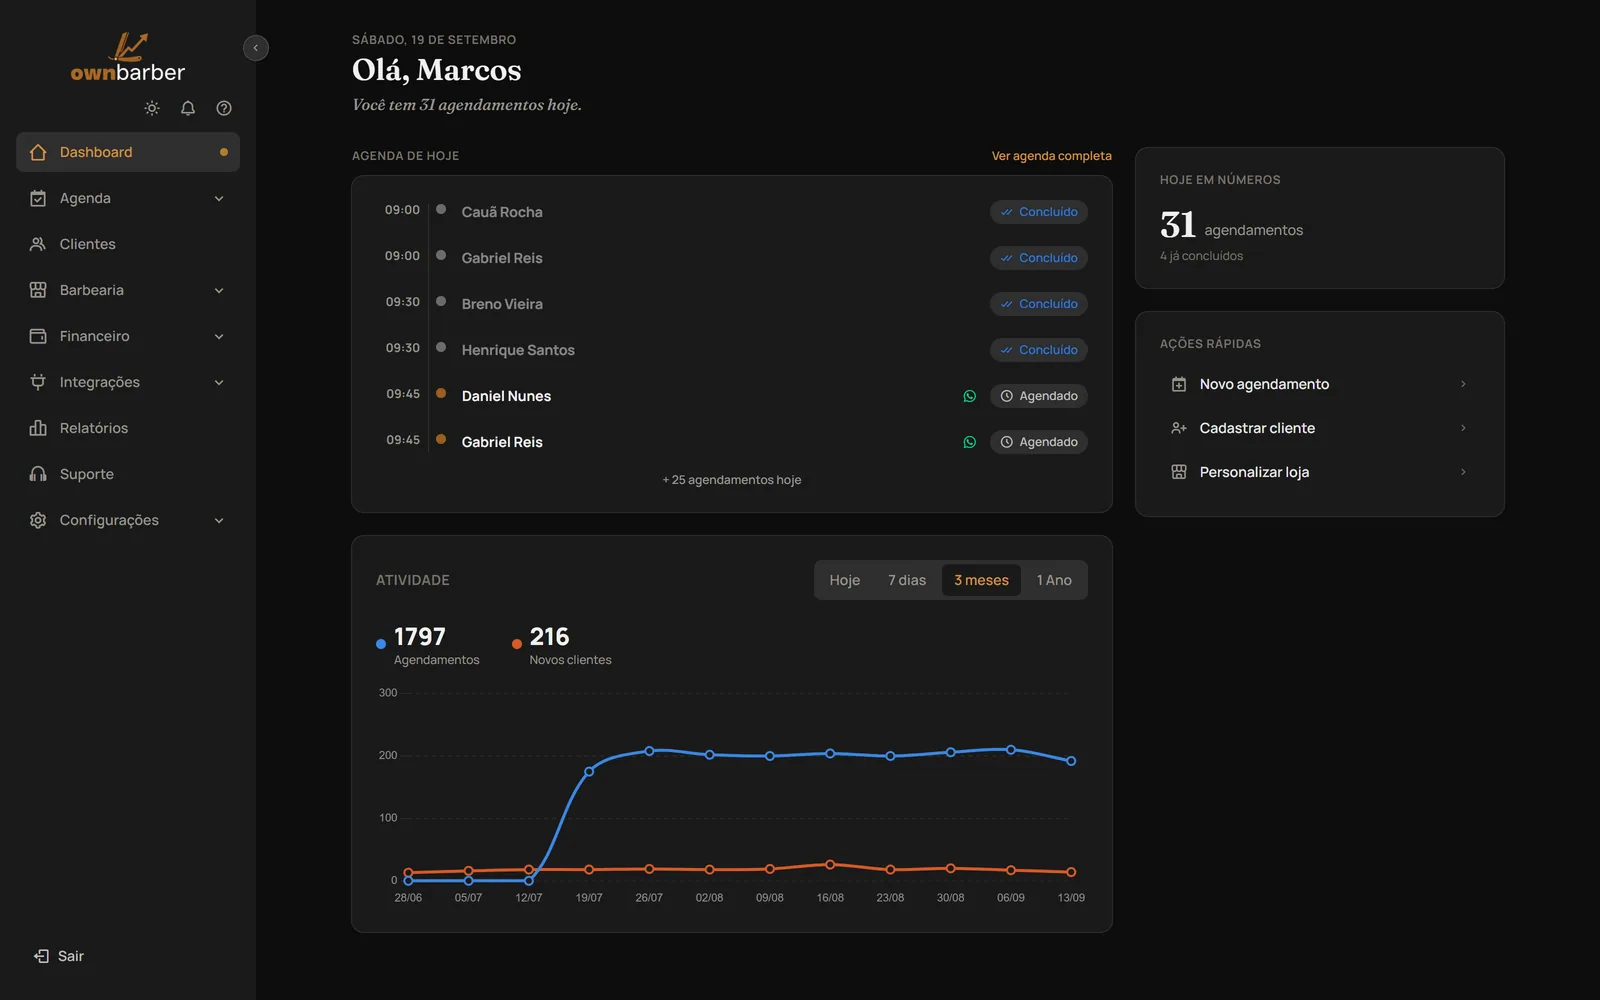Click Breno Vieira appointment name
Screen dimensions: 1600x1000
[x=502, y=304]
